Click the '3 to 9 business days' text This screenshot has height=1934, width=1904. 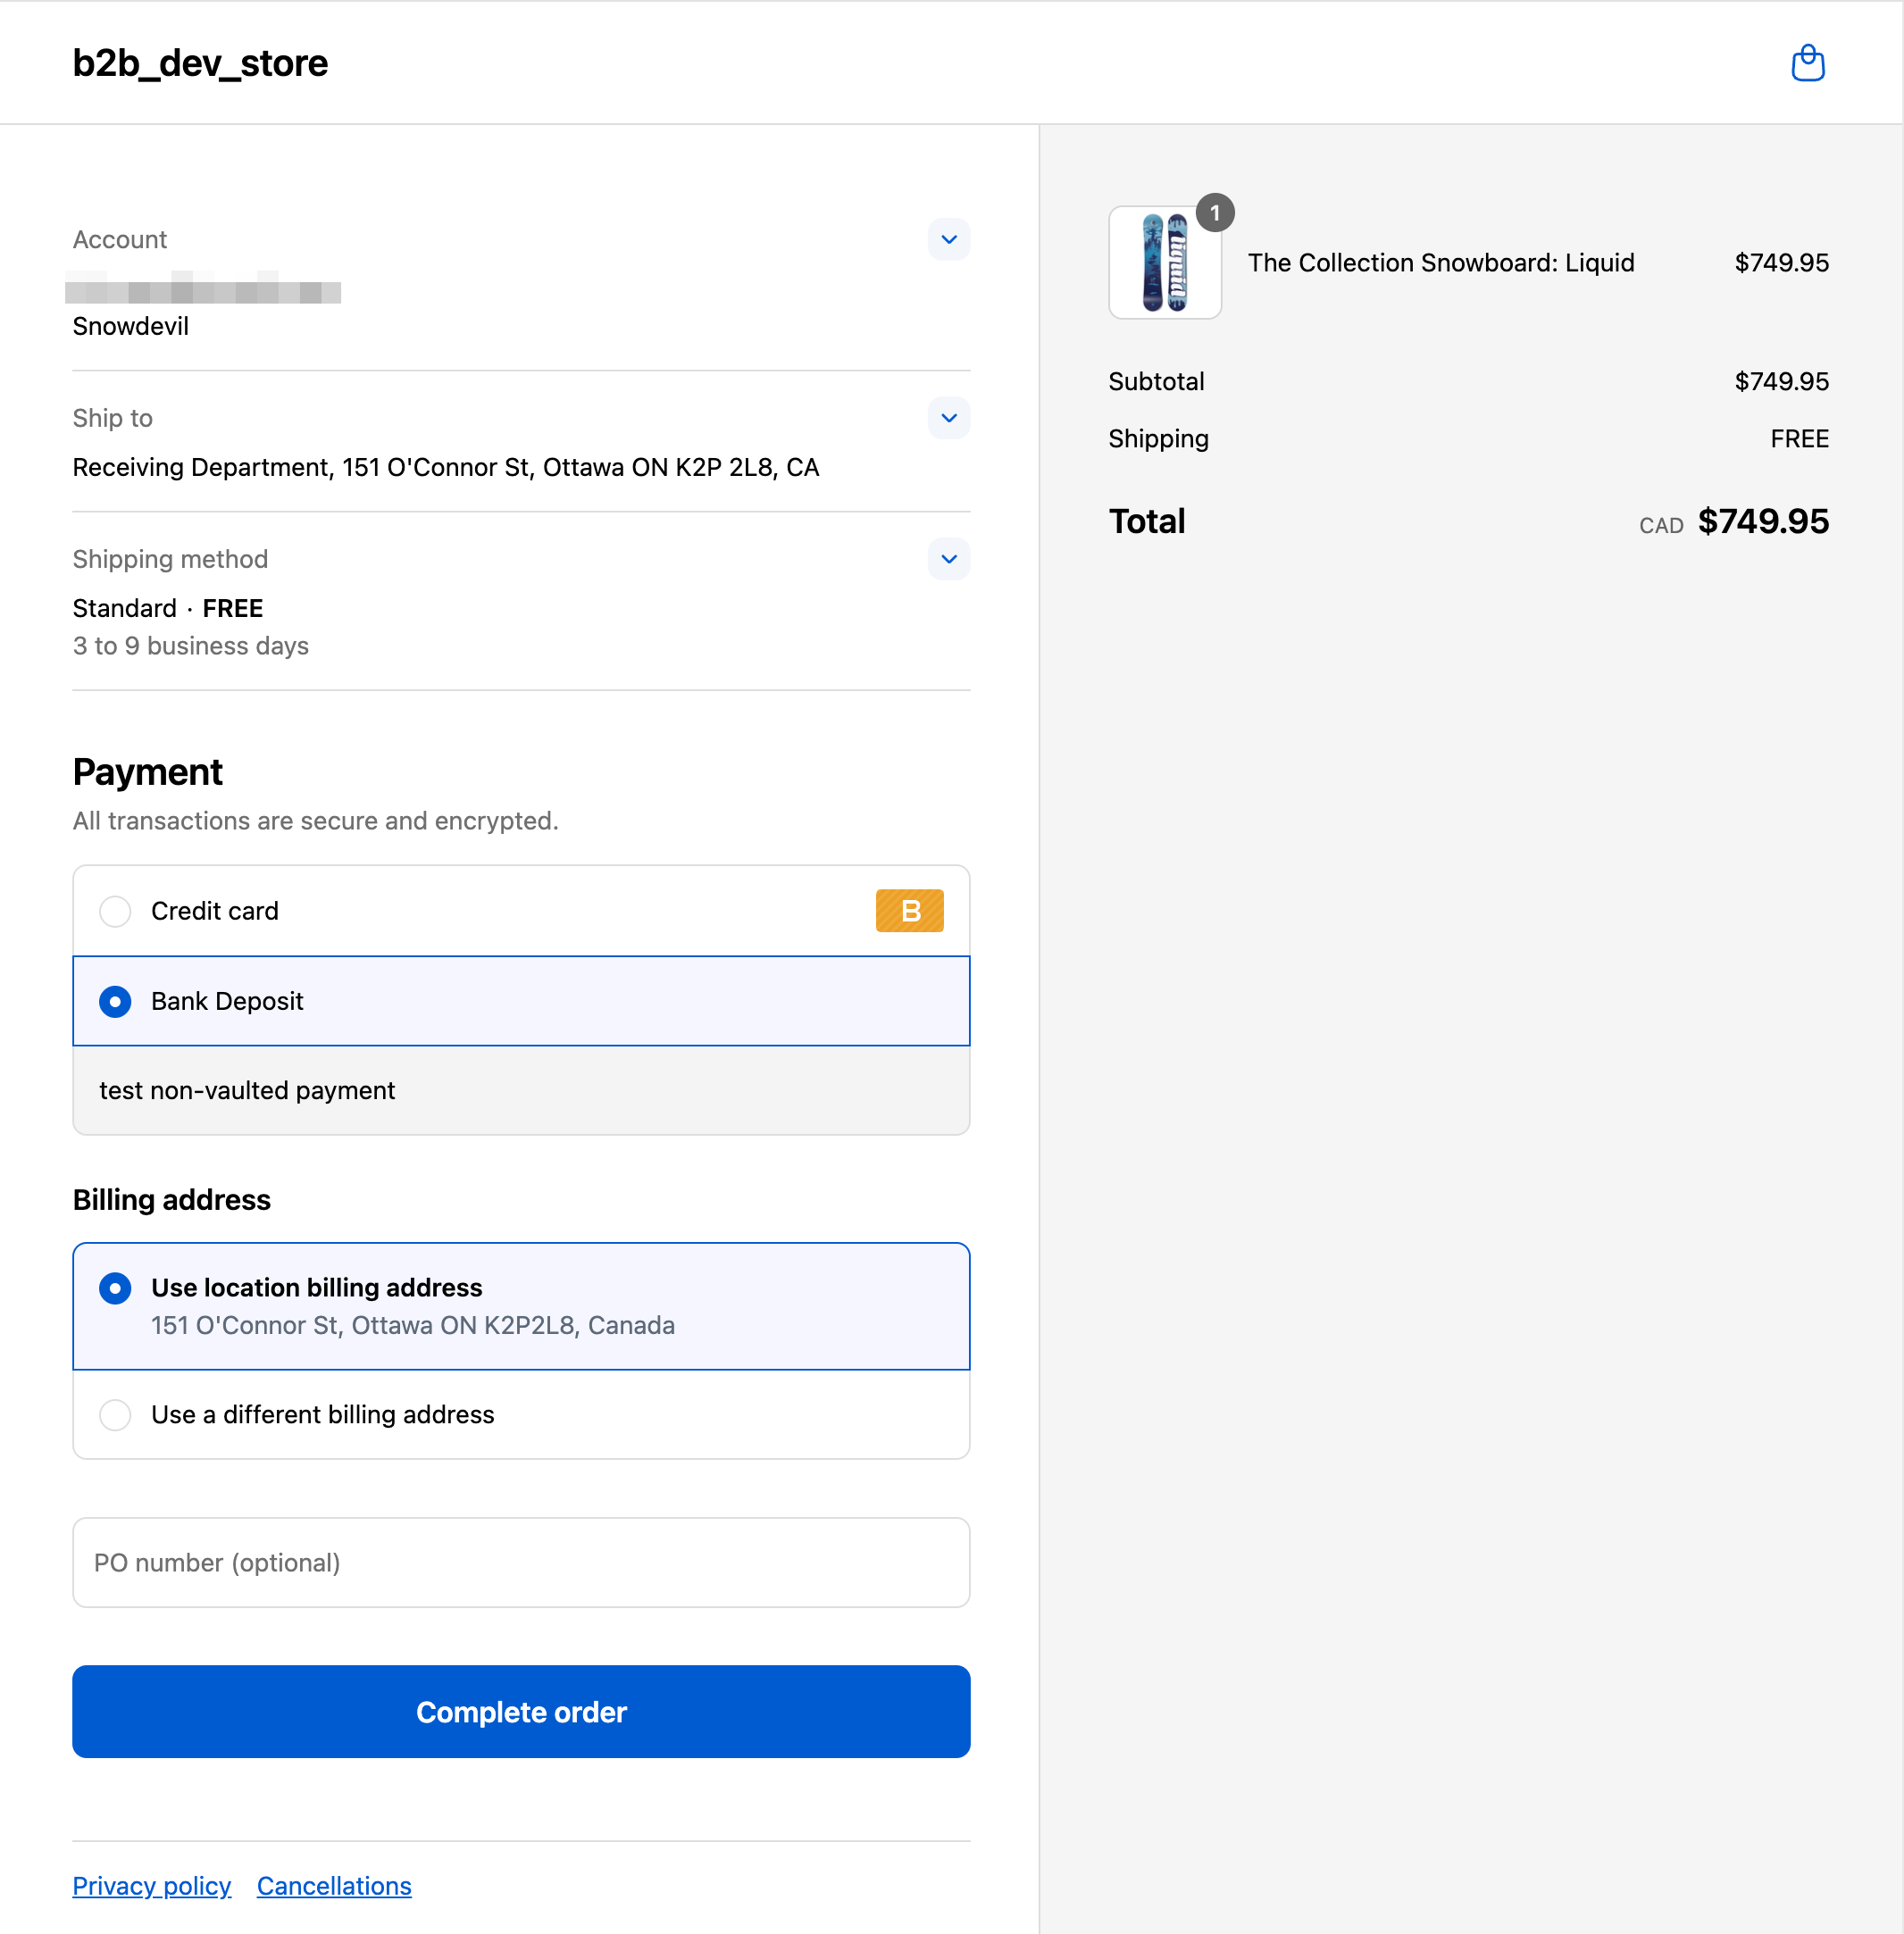click(190, 646)
